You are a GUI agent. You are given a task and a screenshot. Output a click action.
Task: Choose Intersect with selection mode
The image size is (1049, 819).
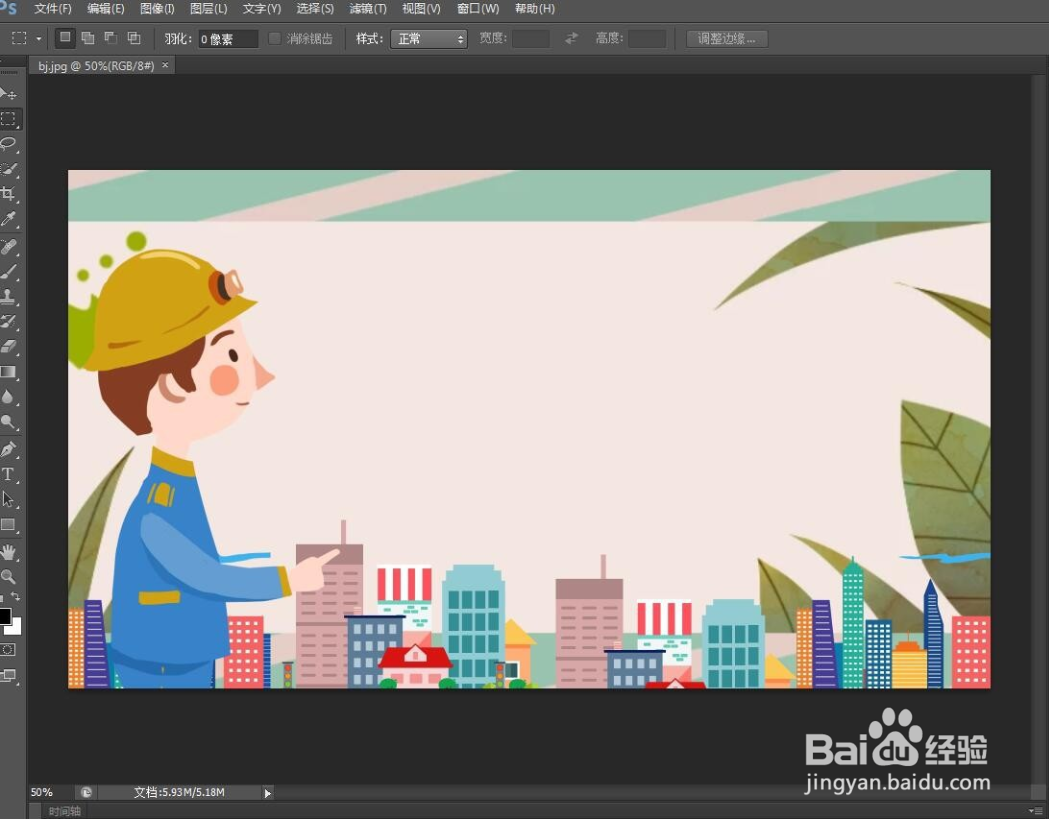pos(134,38)
